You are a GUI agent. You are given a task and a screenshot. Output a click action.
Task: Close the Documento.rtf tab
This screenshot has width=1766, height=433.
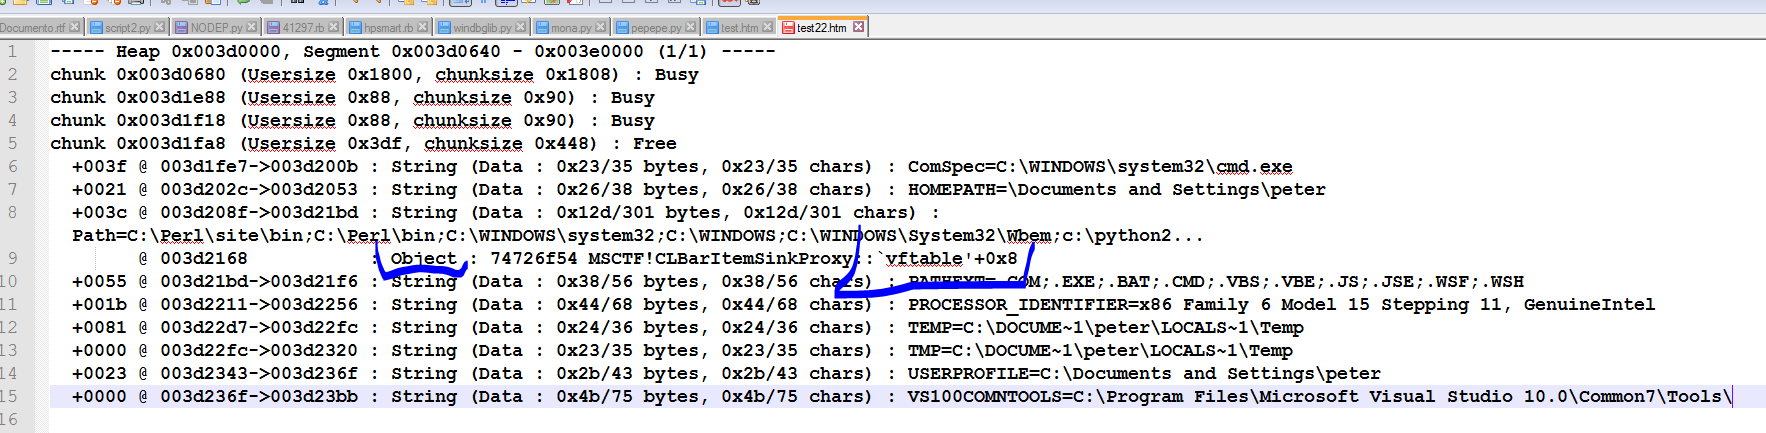[x=75, y=27]
